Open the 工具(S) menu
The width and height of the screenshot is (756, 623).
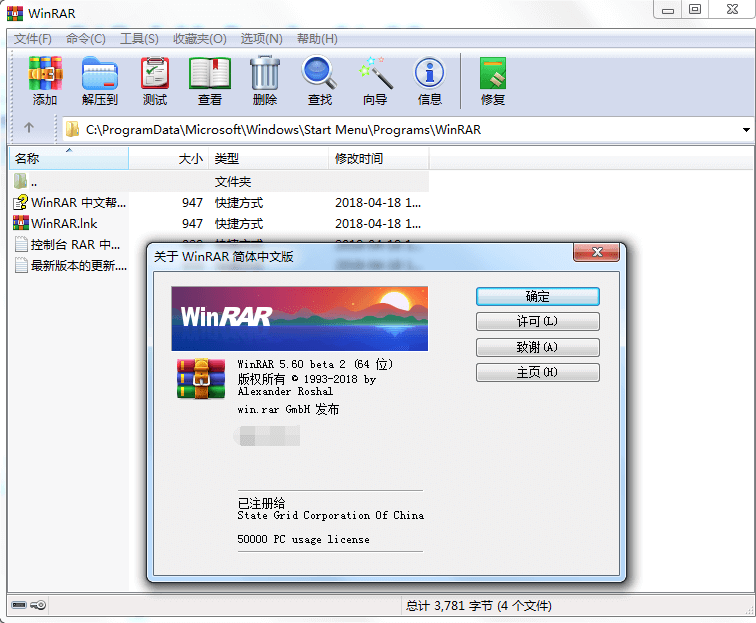(139, 39)
